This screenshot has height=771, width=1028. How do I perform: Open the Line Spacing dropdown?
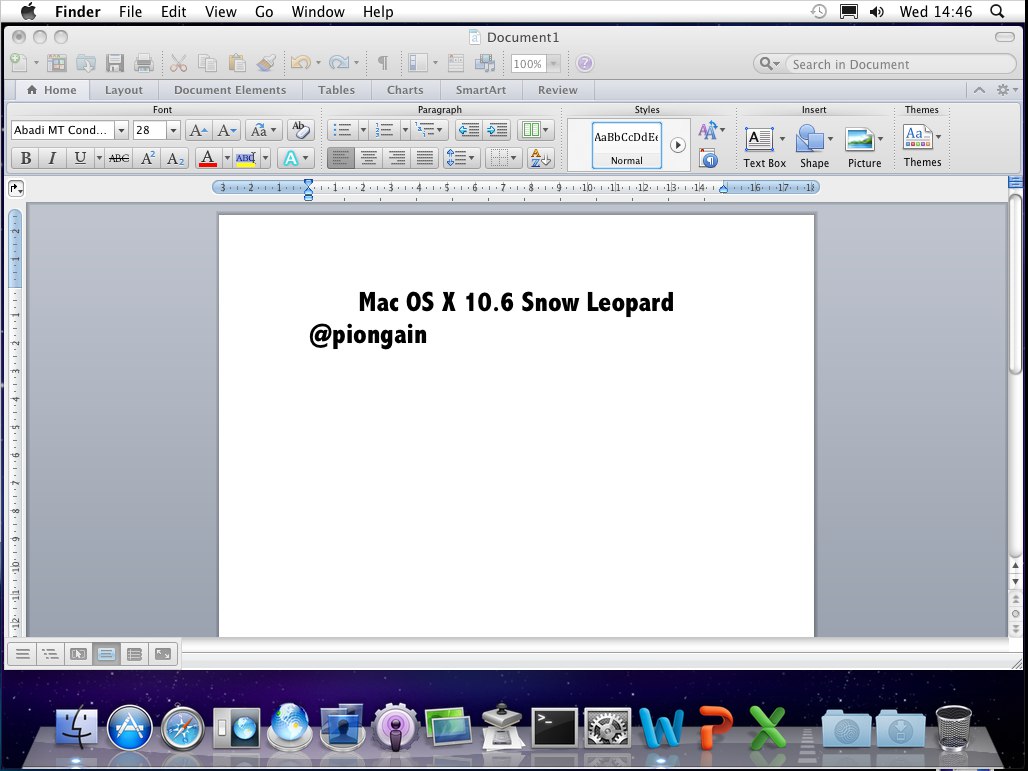coord(460,158)
